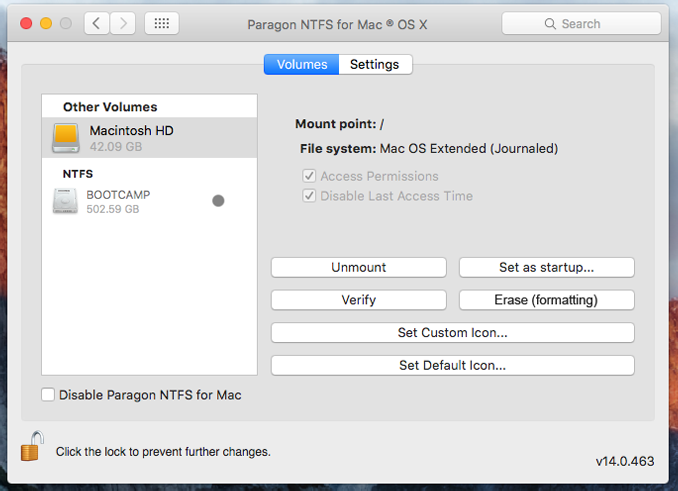
Task: Show all preferences grid icon
Action: click(x=162, y=23)
